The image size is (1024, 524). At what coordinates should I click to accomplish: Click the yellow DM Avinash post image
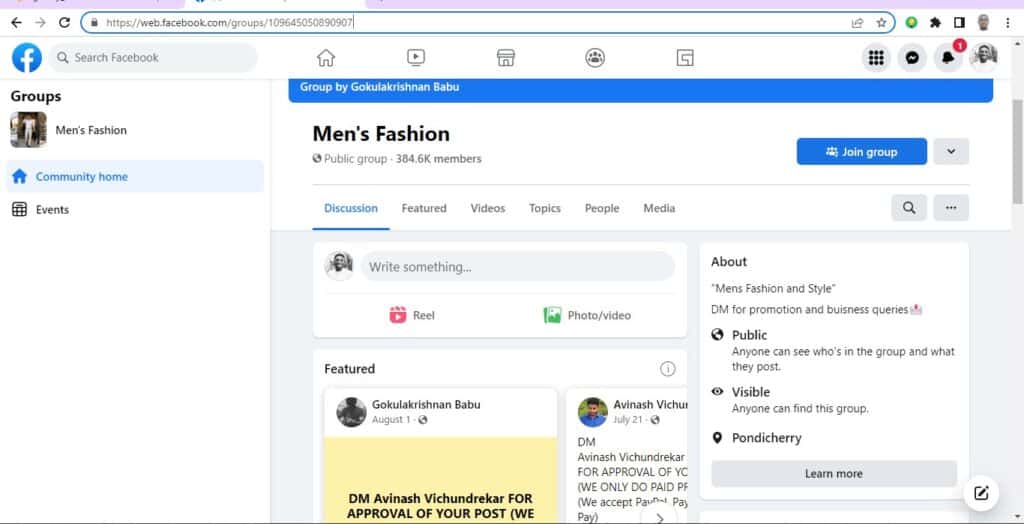tap(441, 480)
